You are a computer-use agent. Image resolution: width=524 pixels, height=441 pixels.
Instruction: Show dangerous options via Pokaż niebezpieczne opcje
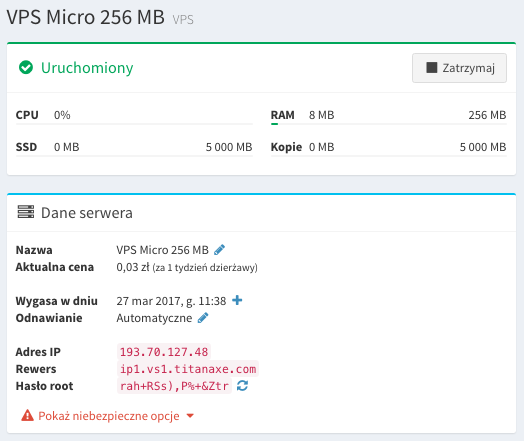109,416
